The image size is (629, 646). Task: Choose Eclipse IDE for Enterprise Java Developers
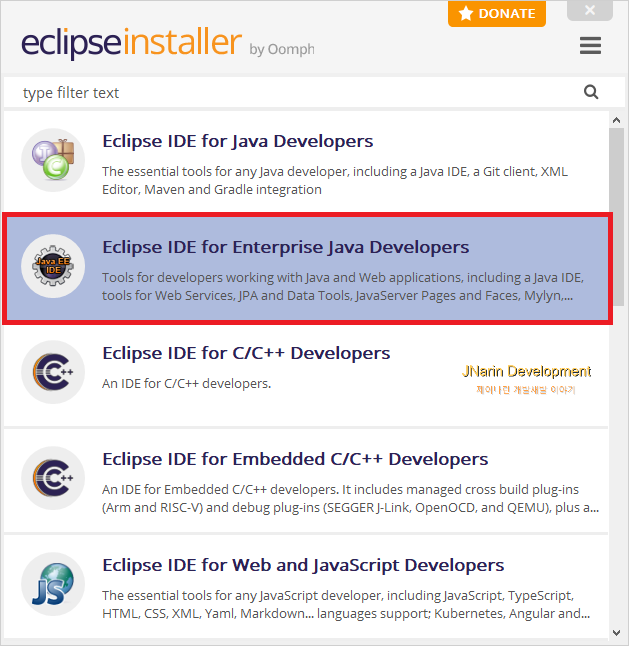tap(285, 247)
